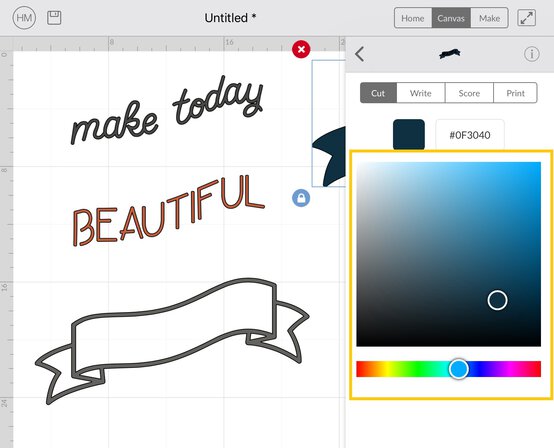Click the dark blue current color swatch
The width and height of the screenshot is (554, 448).
coord(409,135)
